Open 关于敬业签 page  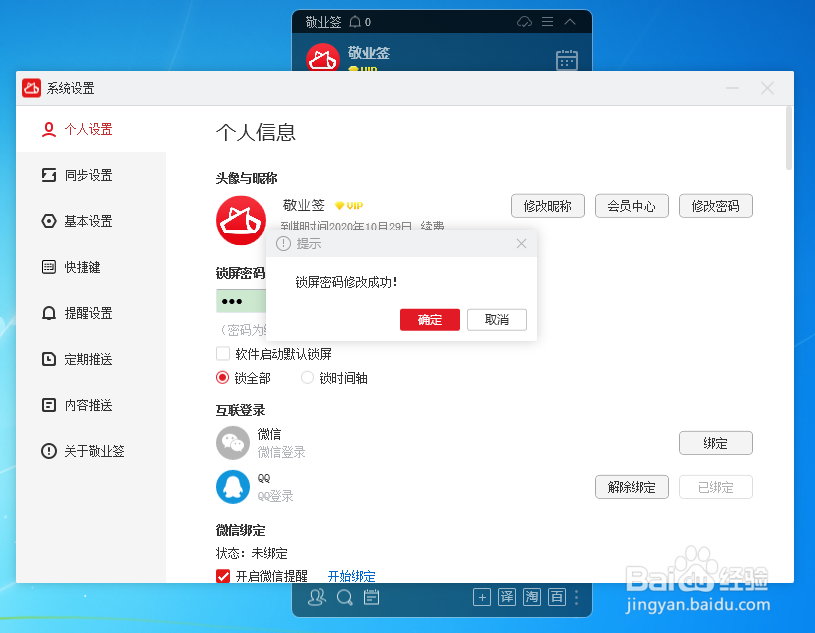point(91,451)
